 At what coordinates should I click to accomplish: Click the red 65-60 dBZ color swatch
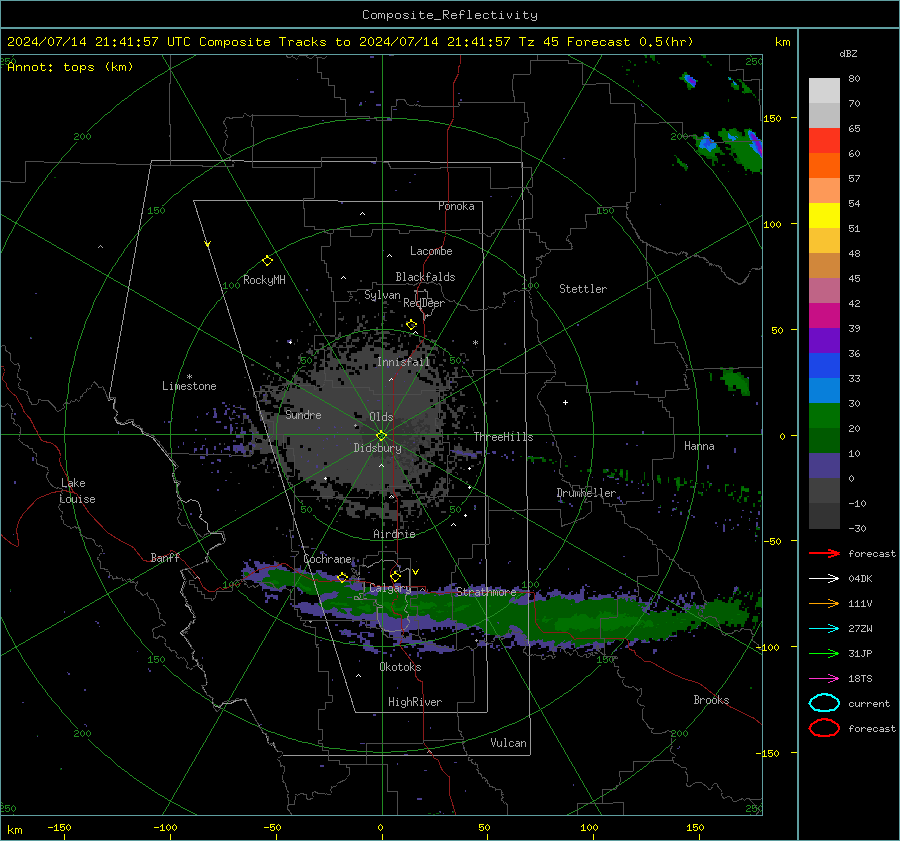824,141
